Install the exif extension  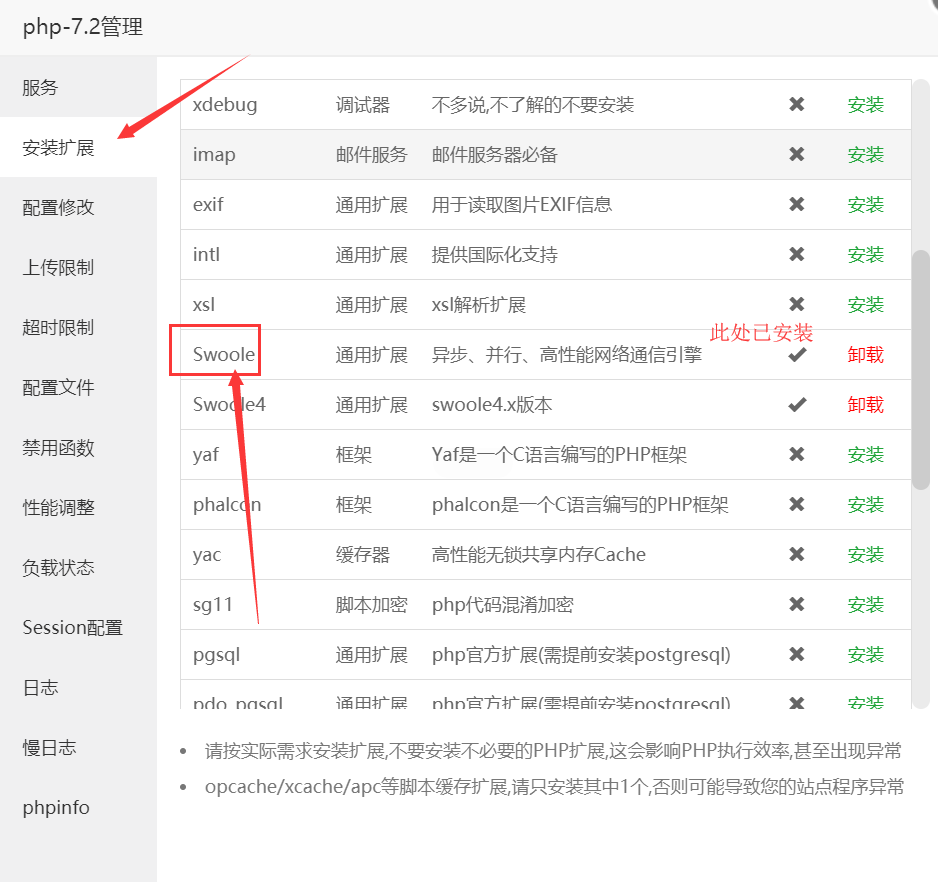pos(865,205)
